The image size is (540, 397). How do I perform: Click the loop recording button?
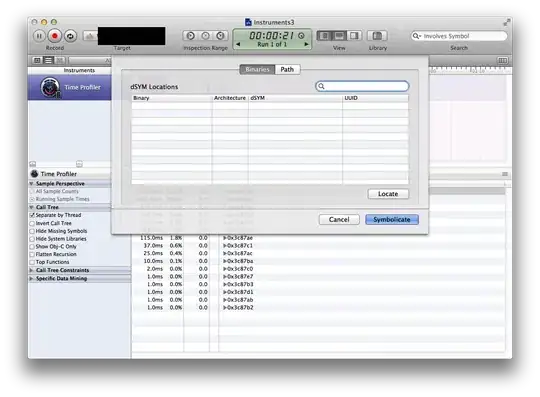tap(70, 36)
